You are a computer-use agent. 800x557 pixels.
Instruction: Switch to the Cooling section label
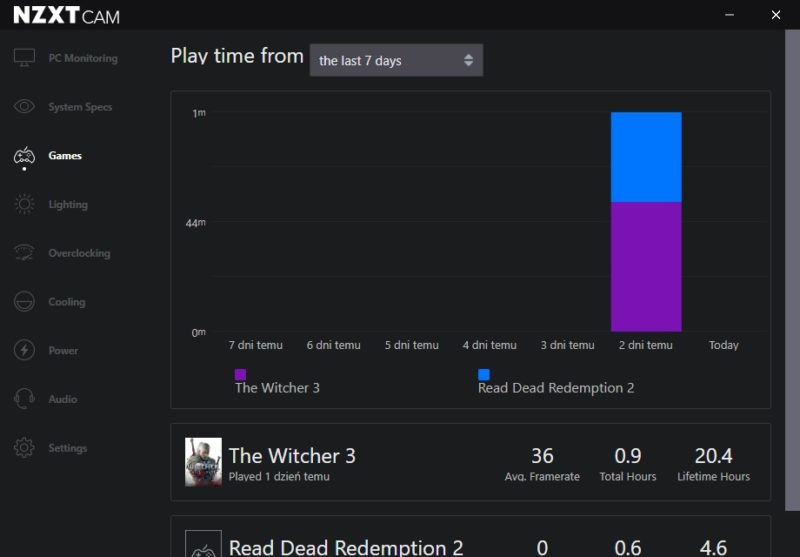click(67, 302)
